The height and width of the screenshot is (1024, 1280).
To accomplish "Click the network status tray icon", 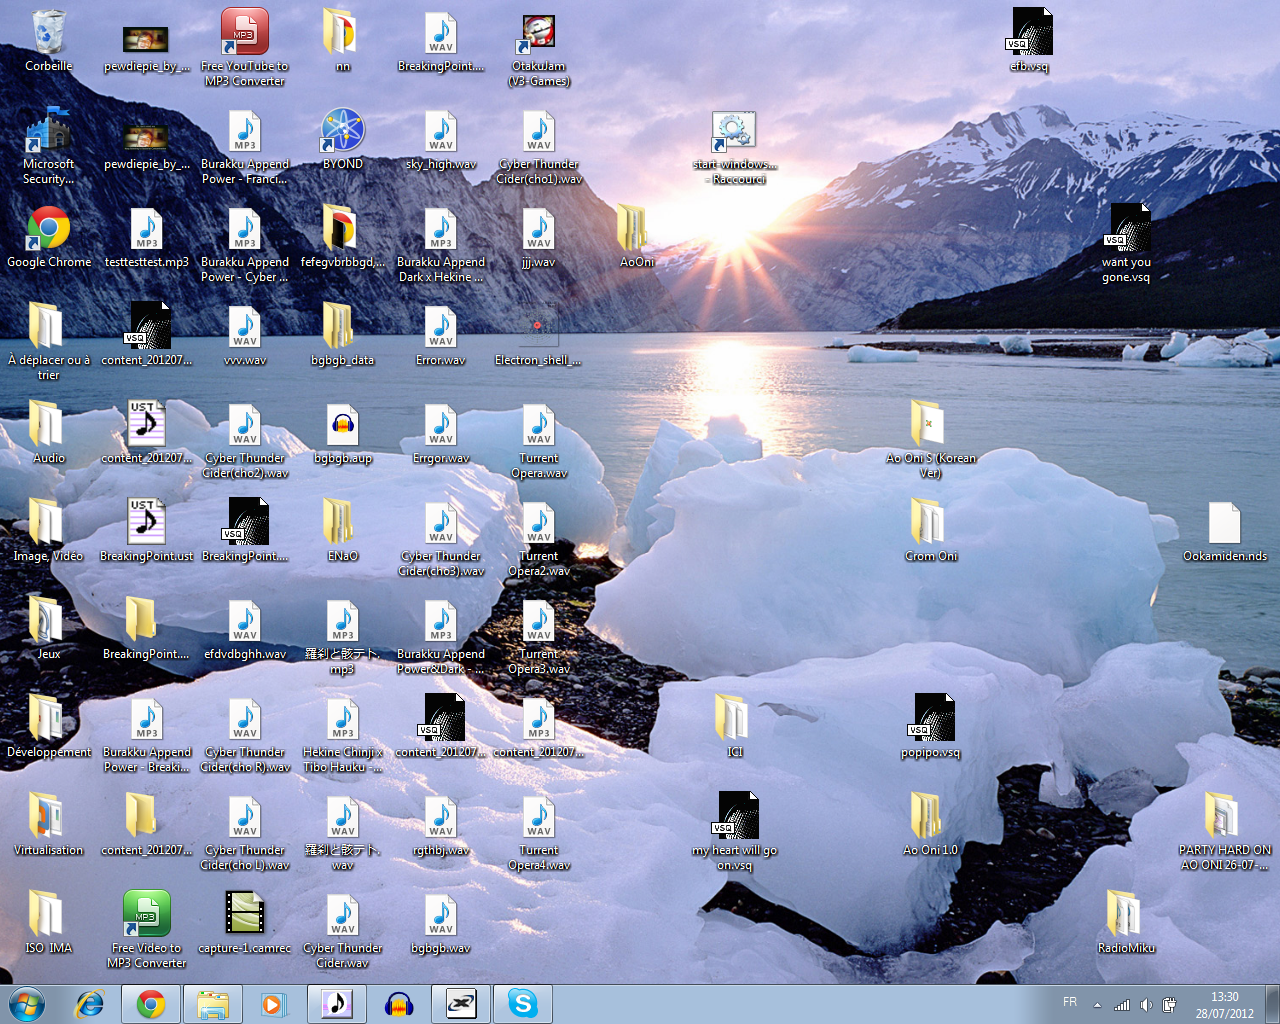I will (1122, 1005).
